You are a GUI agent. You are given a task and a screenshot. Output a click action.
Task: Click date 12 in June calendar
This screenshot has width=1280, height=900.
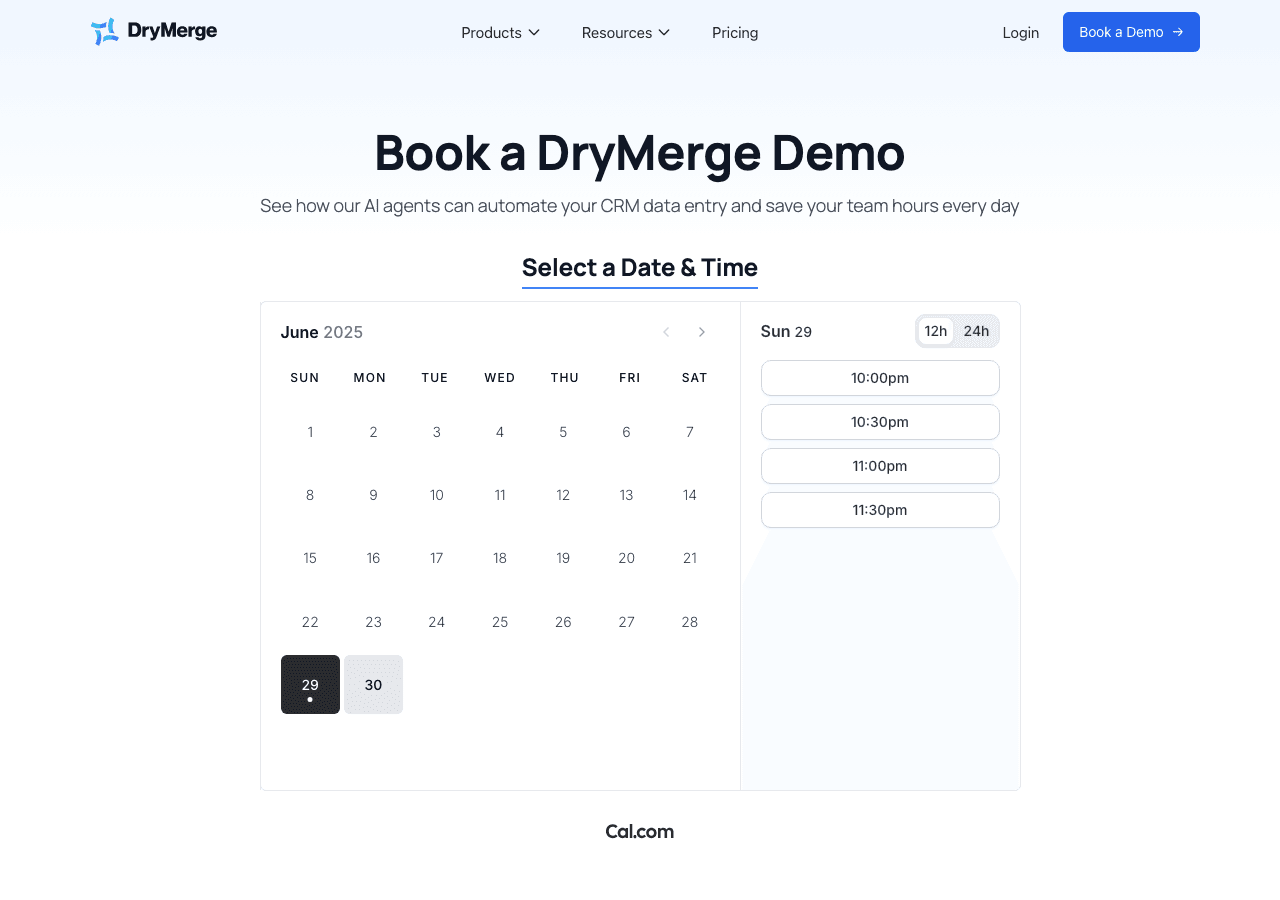[563, 495]
